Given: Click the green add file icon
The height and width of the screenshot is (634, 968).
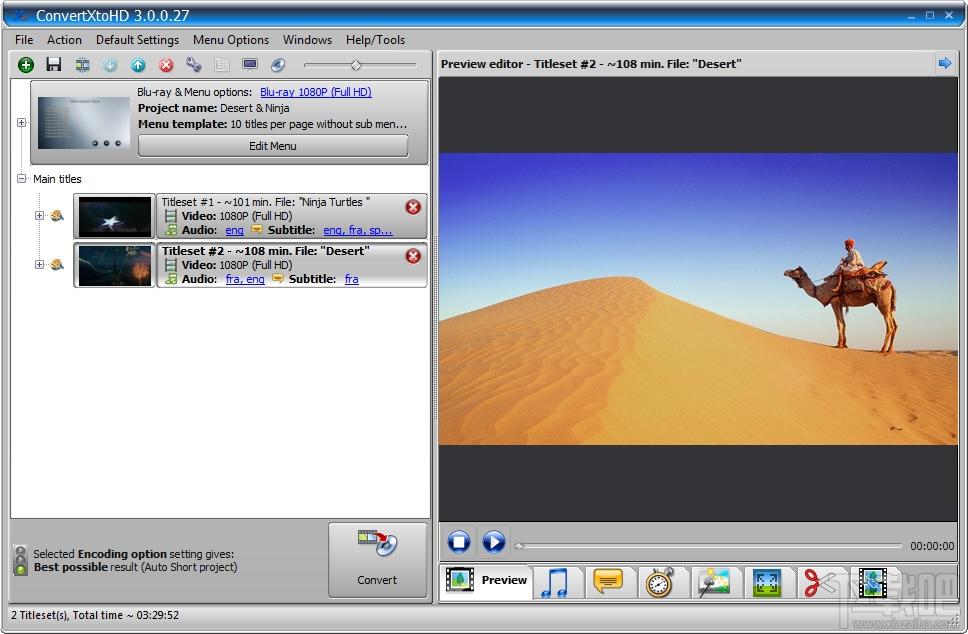Looking at the screenshot, I should pyautogui.click(x=26, y=65).
